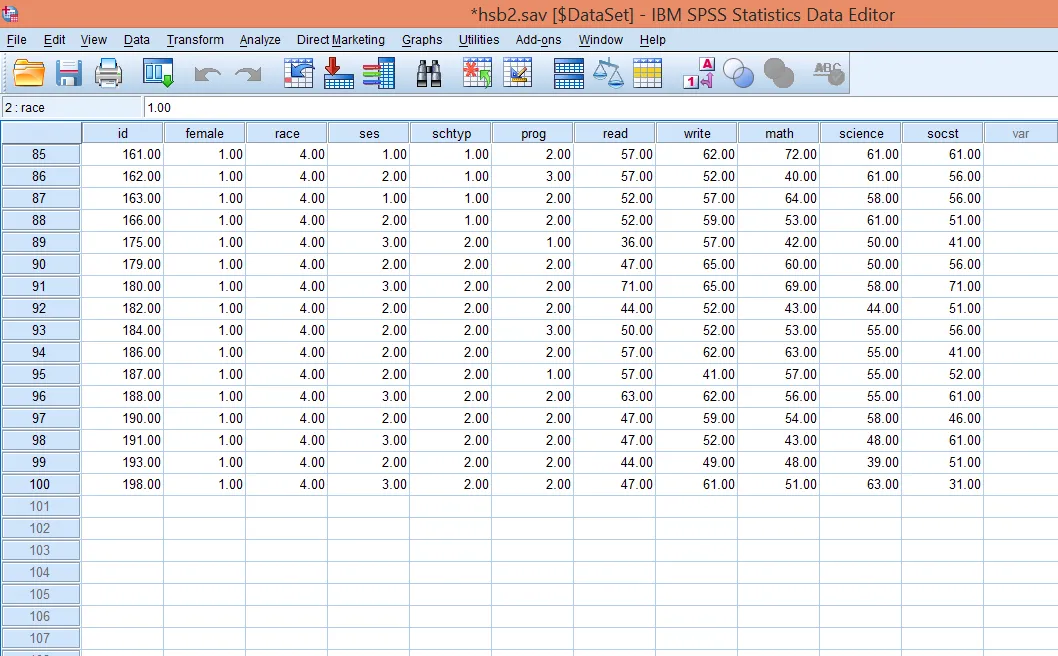Viewport: 1058px width, 656px height.
Task: Save the current dataset
Action: point(68,72)
